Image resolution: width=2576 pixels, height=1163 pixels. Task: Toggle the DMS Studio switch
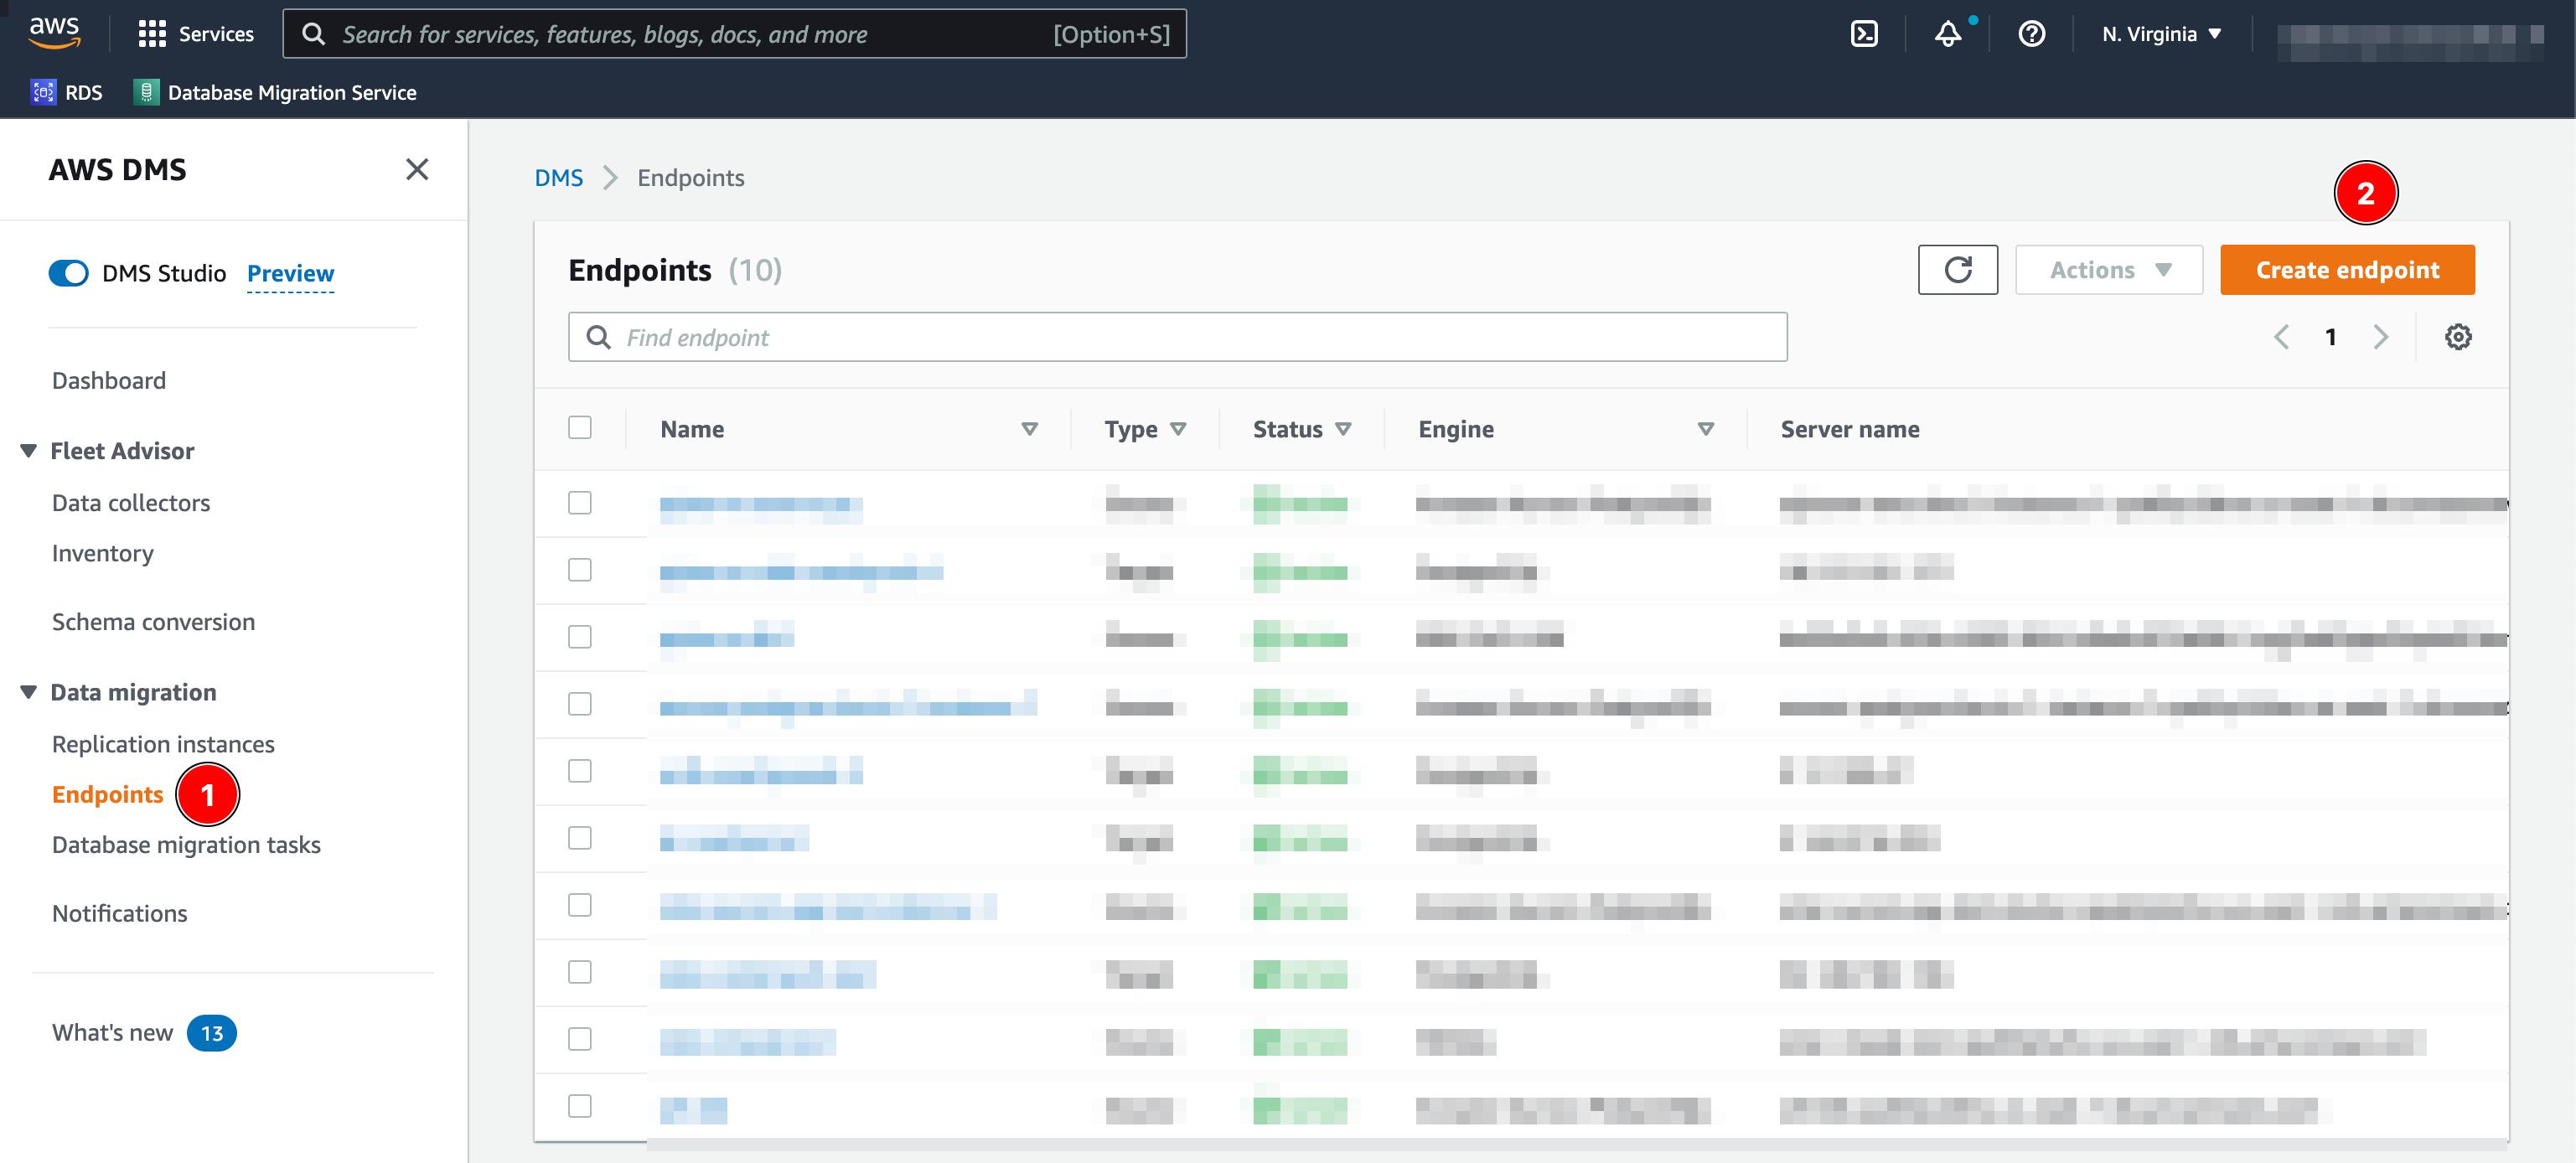pos(69,273)
